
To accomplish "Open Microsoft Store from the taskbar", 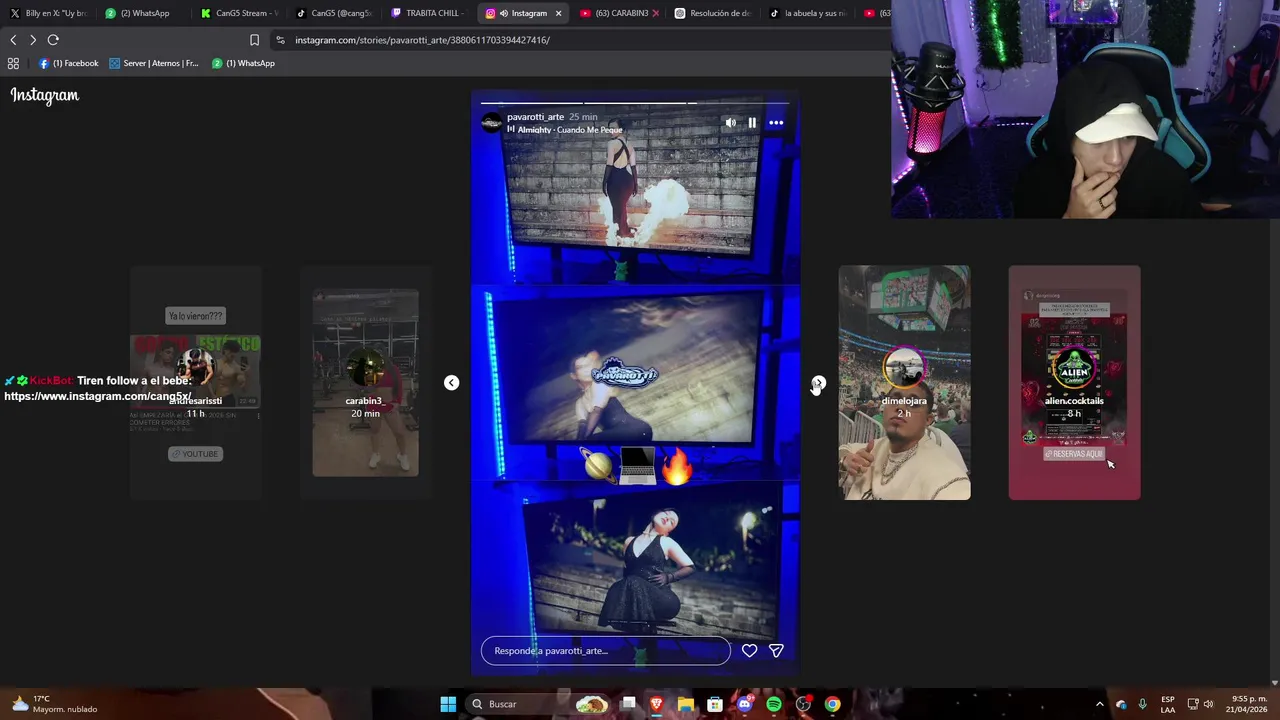I will [x=715, y=704].
